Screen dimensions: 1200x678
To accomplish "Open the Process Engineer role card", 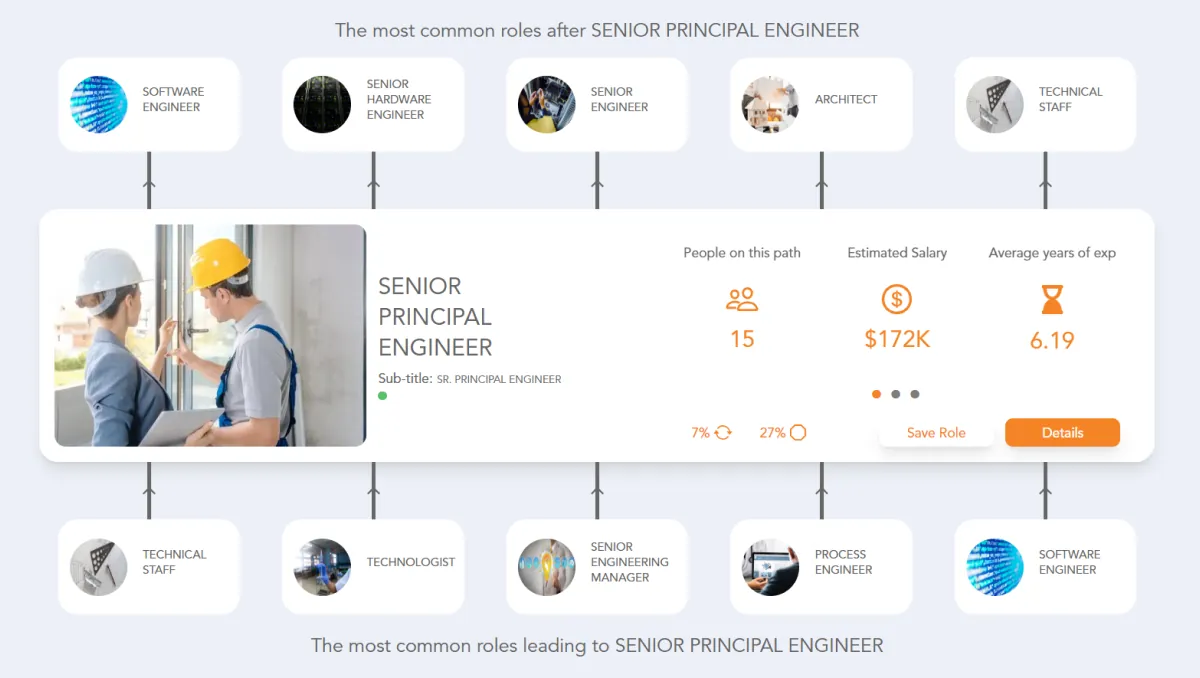I will tap(821, 566).
